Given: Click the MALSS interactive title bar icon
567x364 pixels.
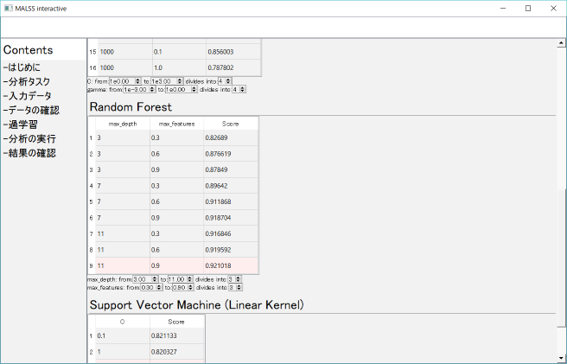Looking at the screenshot, I should coord(8,8).
